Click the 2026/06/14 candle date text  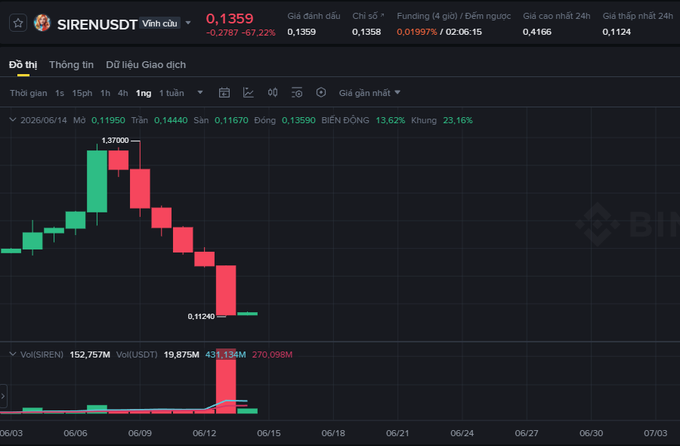point(43,120)
